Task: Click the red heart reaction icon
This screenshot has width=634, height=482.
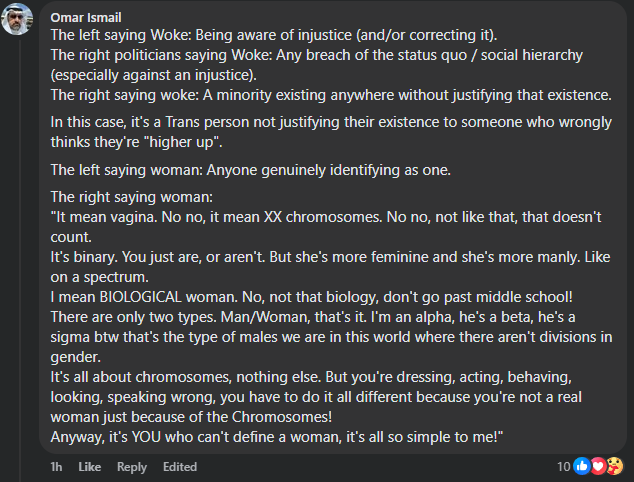Action: tap(598, 466)
